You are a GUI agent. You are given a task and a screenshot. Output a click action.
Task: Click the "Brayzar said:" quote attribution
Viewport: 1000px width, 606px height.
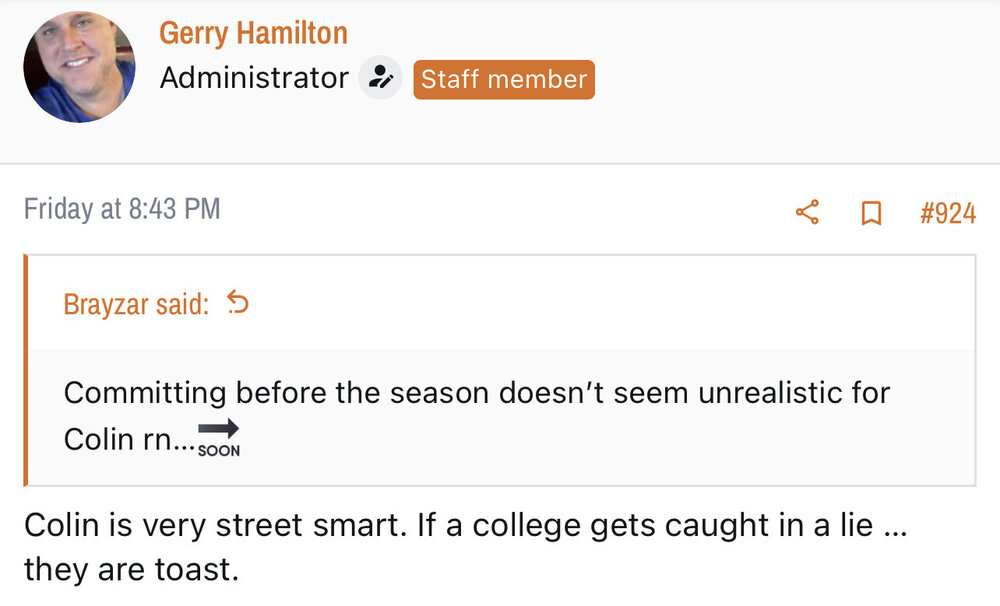click(136, 304)
